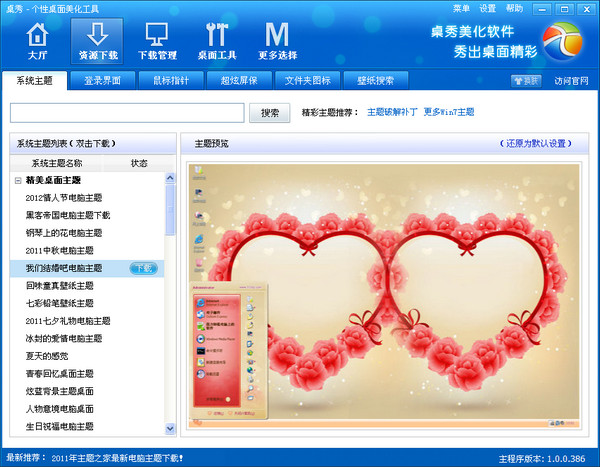Viewport: 600px width, 467px height.
Task: Click the theme list scrollbar thumb
Action: pyautogui.click(x=170, y=210)
